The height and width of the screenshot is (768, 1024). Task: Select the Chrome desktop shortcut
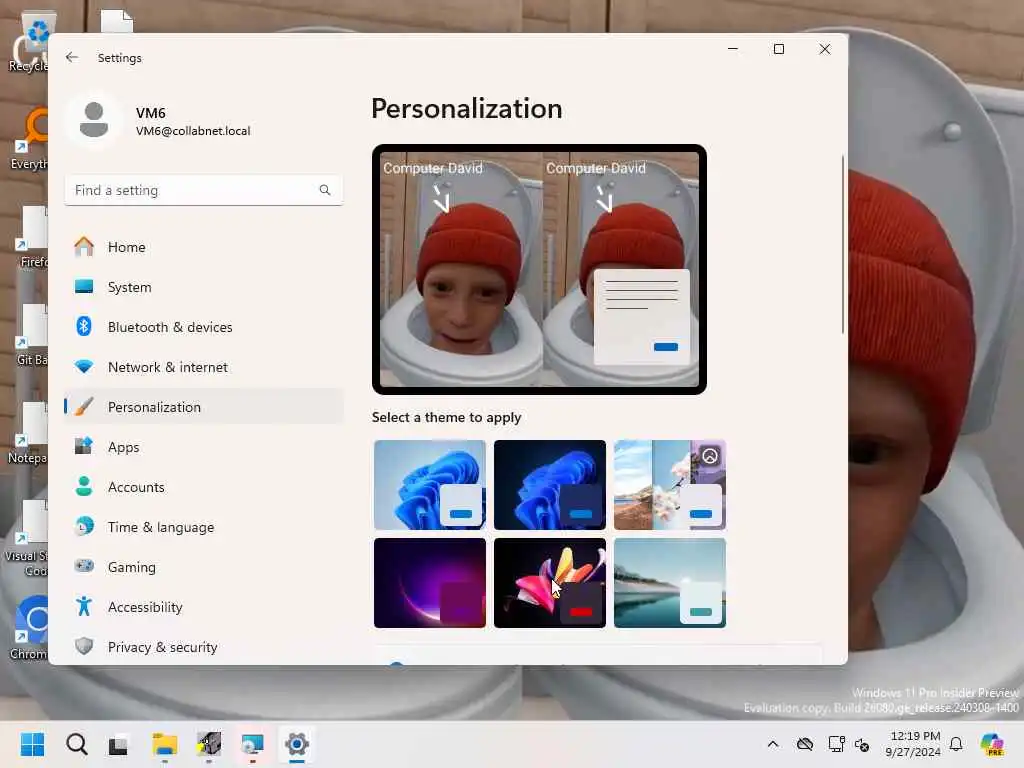tap(28, 628)
